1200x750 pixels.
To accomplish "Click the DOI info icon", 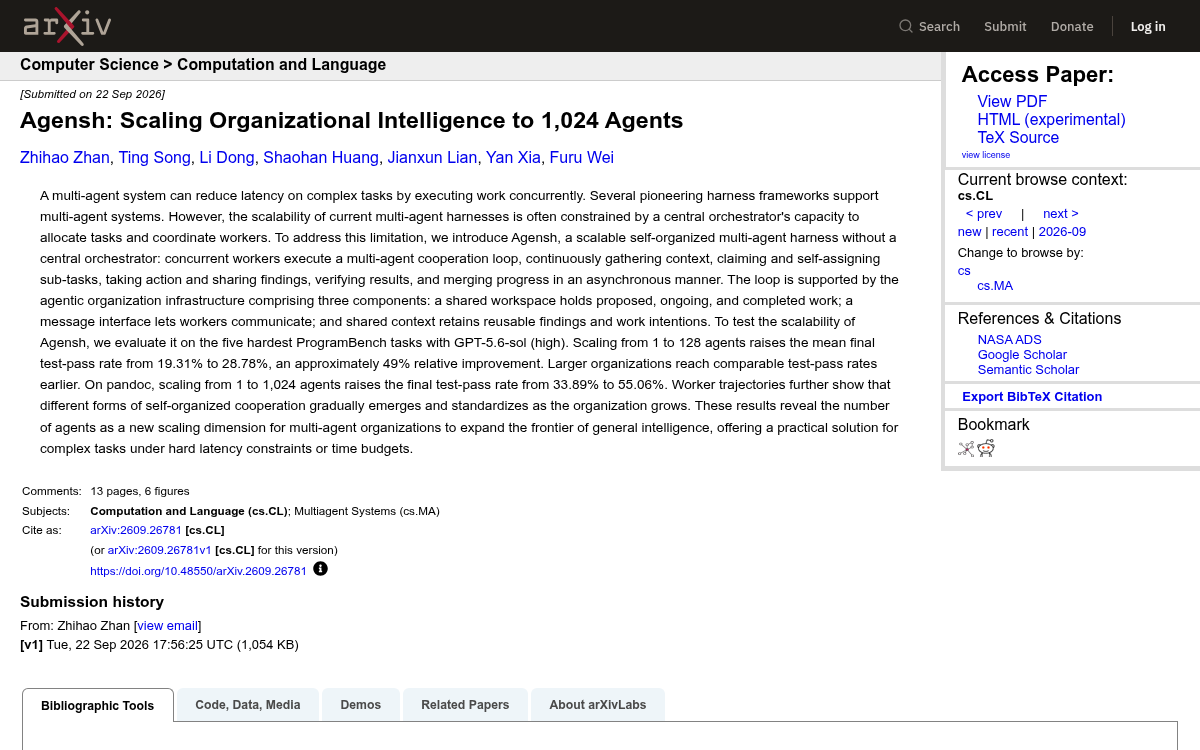I will pyautogui.click(x=320, y=569).
